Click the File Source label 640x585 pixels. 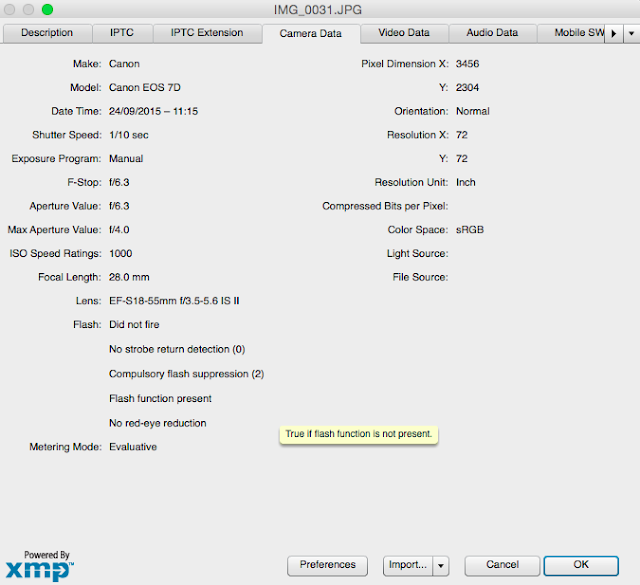click(x=420, y=277)
